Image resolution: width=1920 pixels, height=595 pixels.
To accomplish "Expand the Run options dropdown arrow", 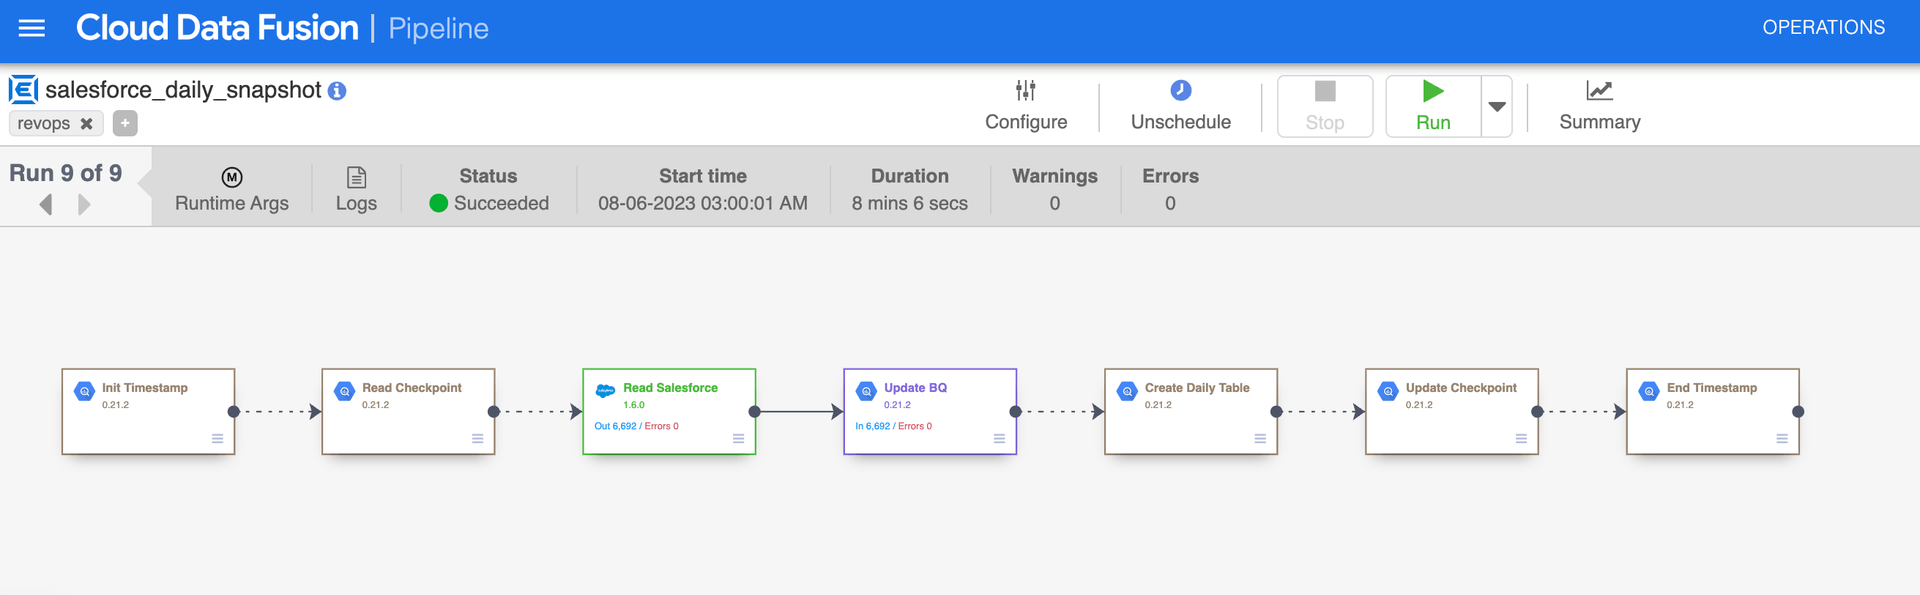I will coord(1497,106).
